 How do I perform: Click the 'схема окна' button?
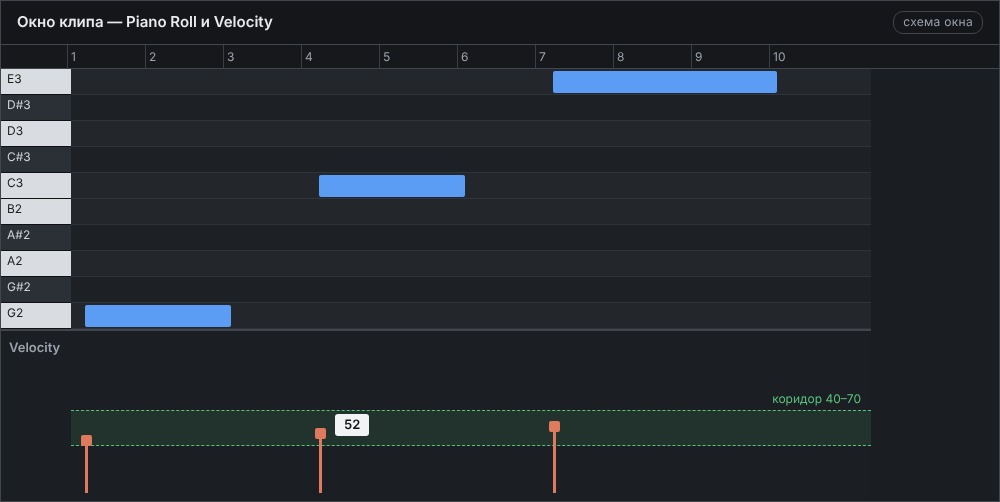pyautogui.click(x=938, y=22)
